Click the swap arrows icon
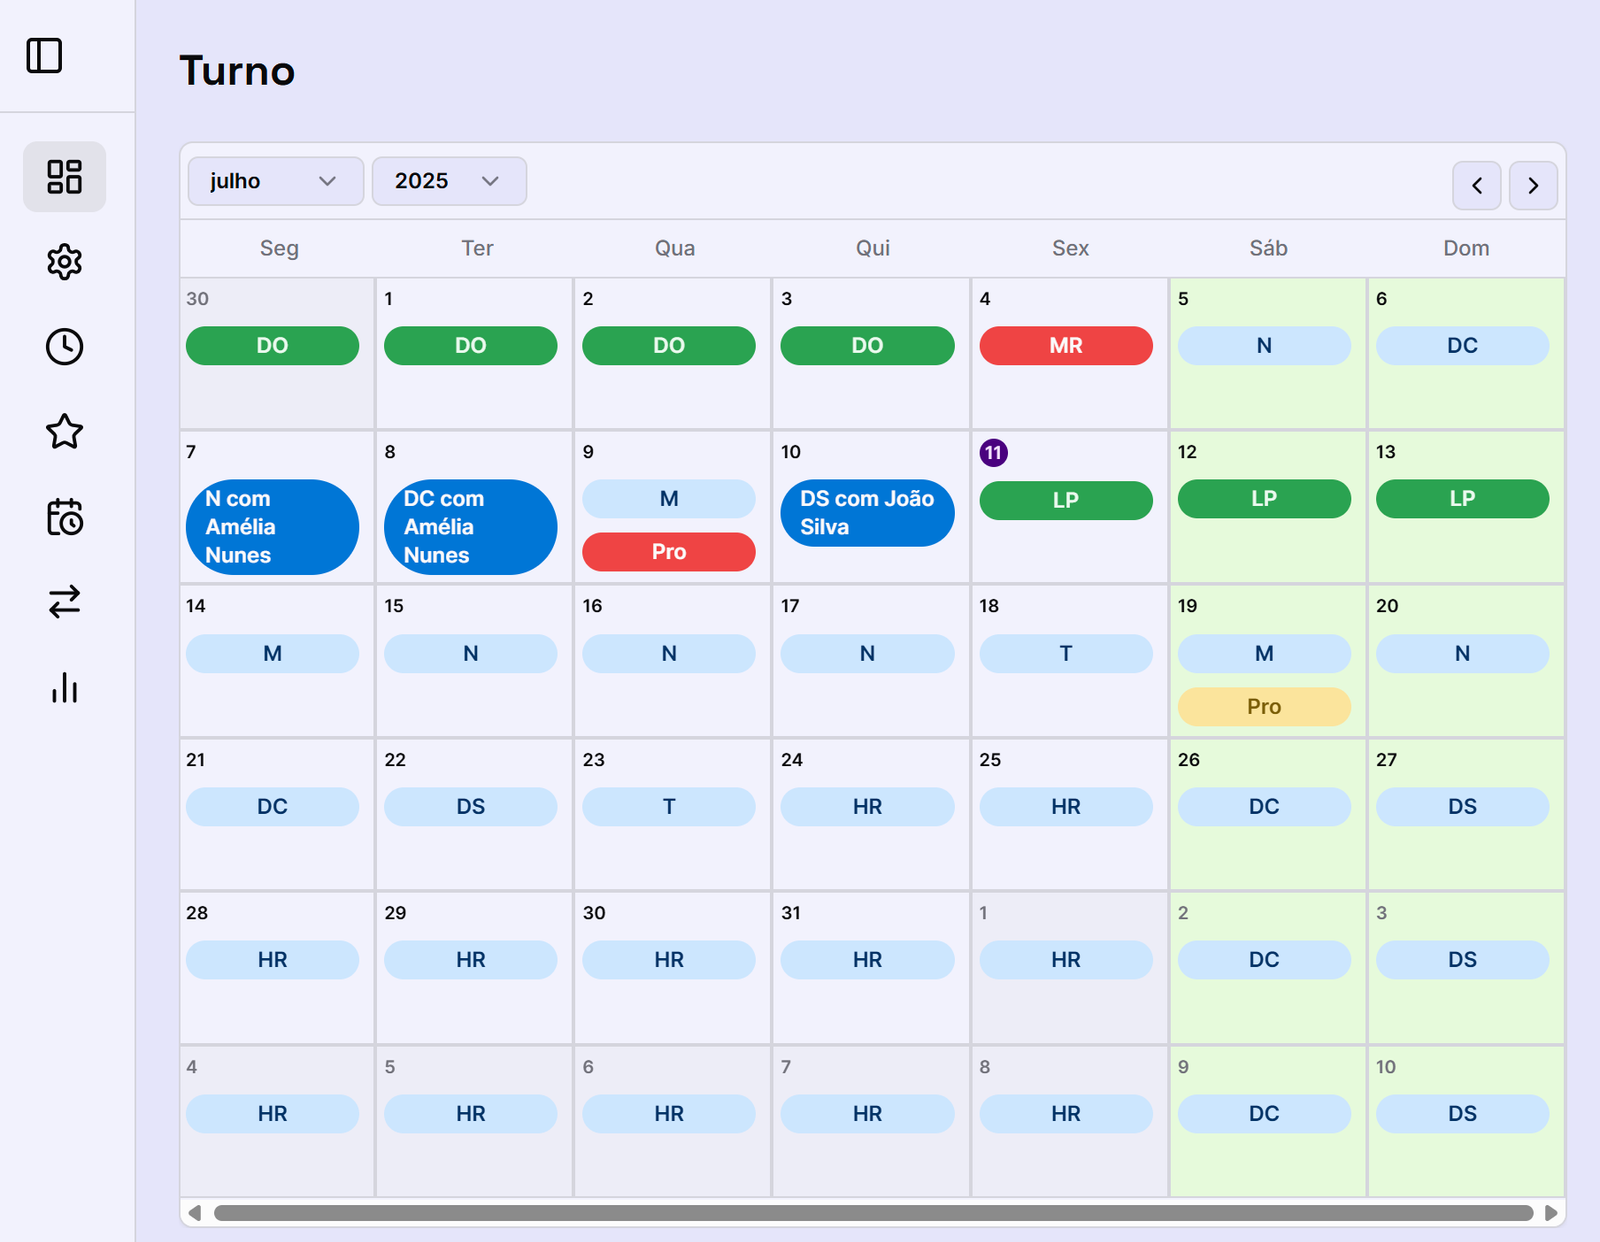The width and height of the screenshot is (1600, 1242). (65, 602)
